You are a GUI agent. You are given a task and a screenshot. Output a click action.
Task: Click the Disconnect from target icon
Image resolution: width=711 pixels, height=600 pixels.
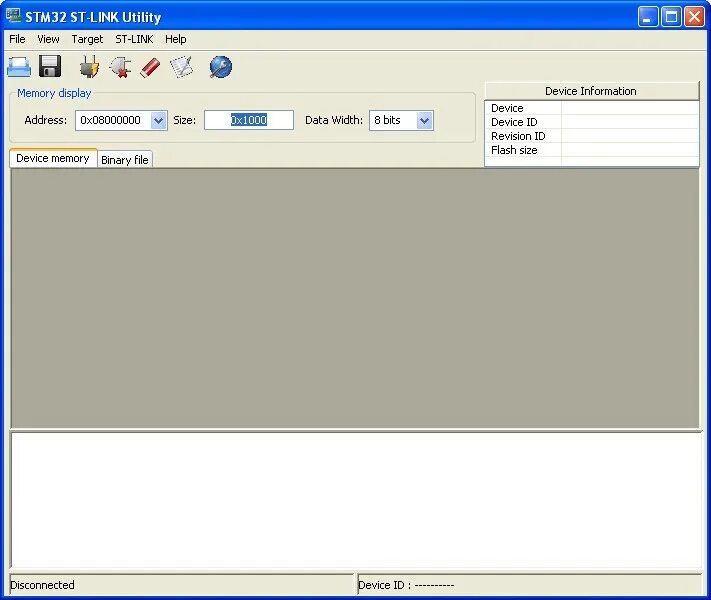click(120, 67)
